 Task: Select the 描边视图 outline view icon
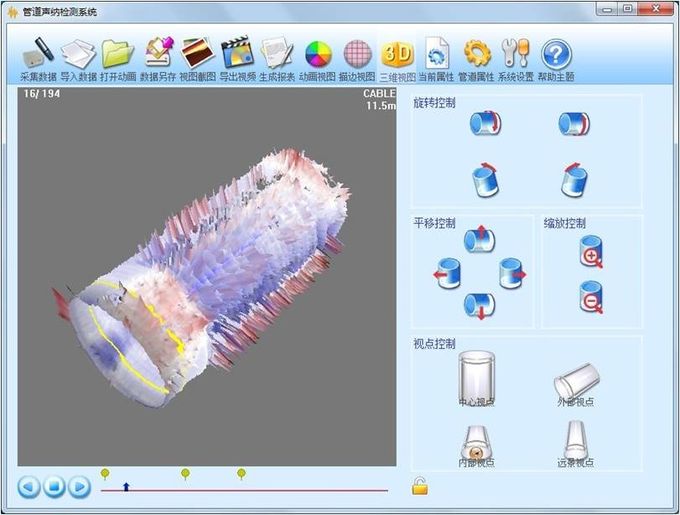coord(357,54)
